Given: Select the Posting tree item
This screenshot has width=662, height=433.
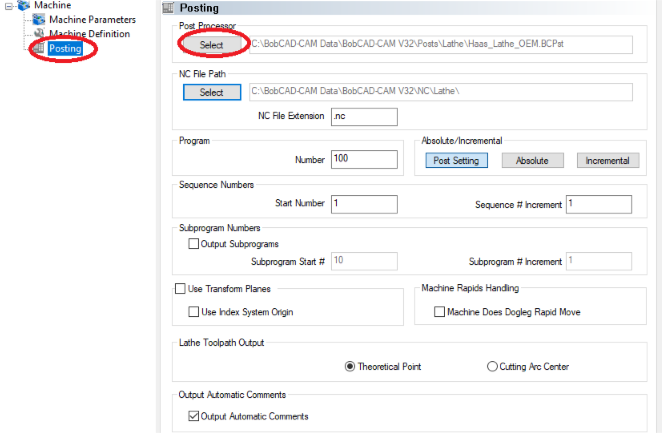Looking at the screenshot, I should click(65, 49).
